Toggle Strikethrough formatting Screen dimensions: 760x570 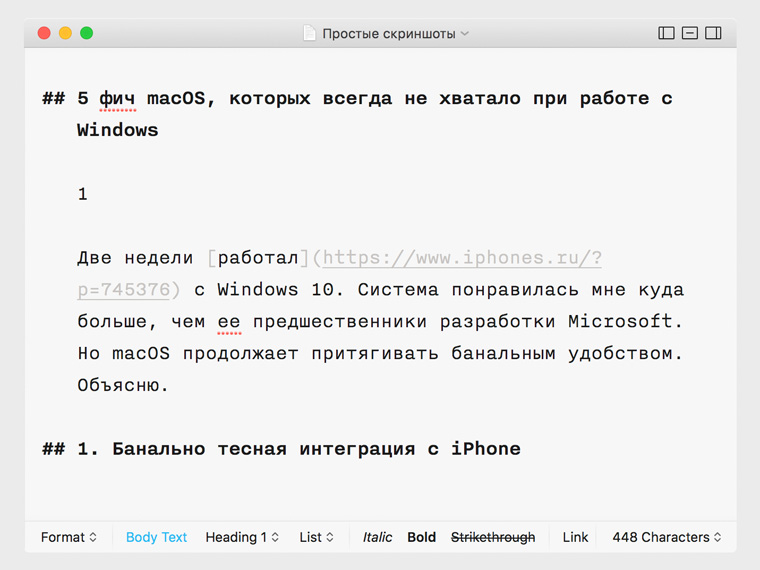tap(493, 537)
